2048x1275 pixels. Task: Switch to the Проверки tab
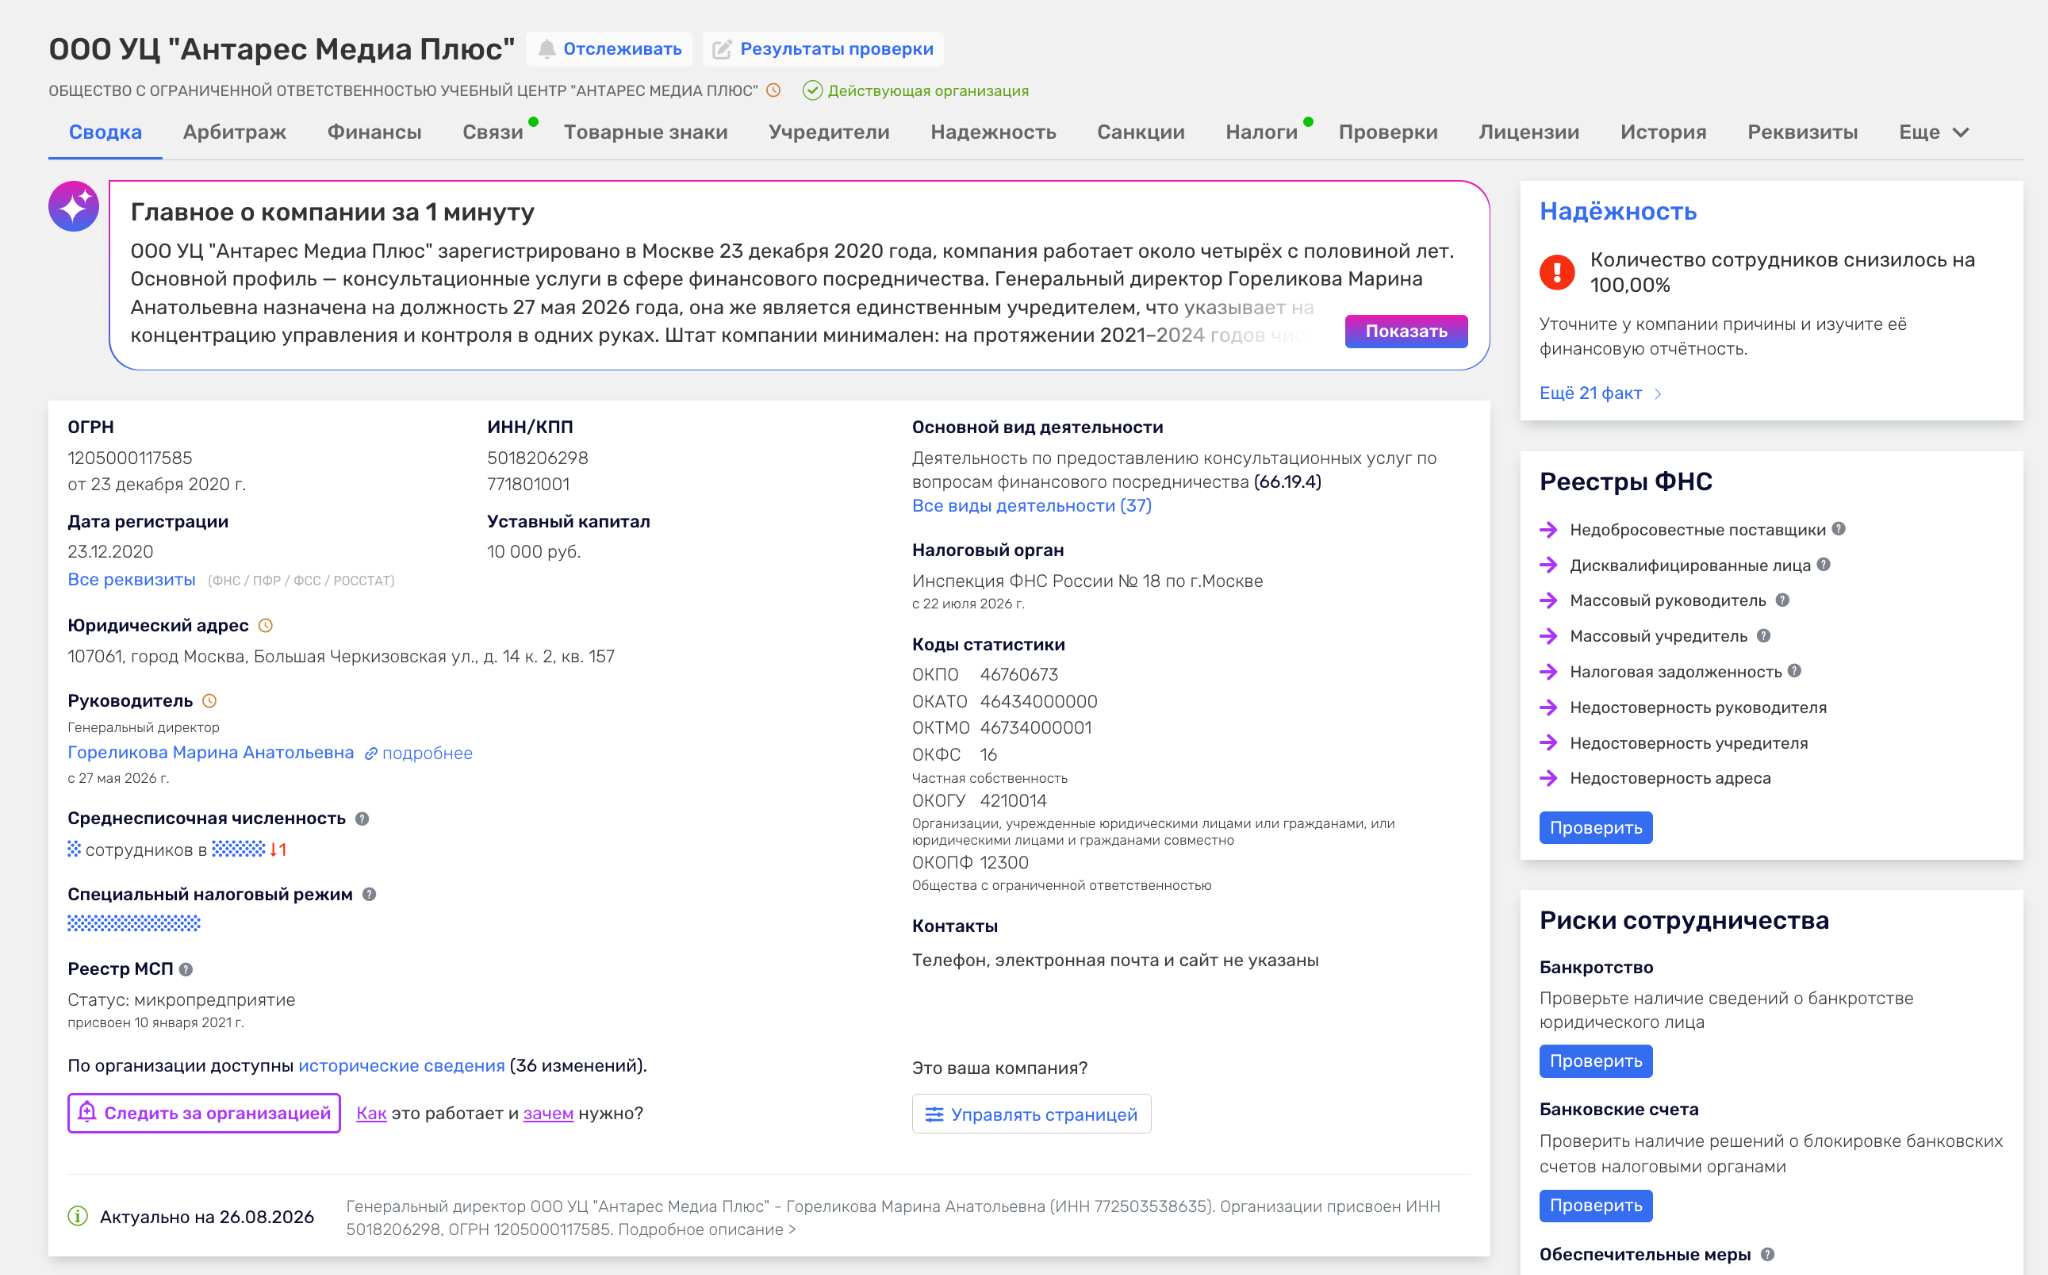1388,132
